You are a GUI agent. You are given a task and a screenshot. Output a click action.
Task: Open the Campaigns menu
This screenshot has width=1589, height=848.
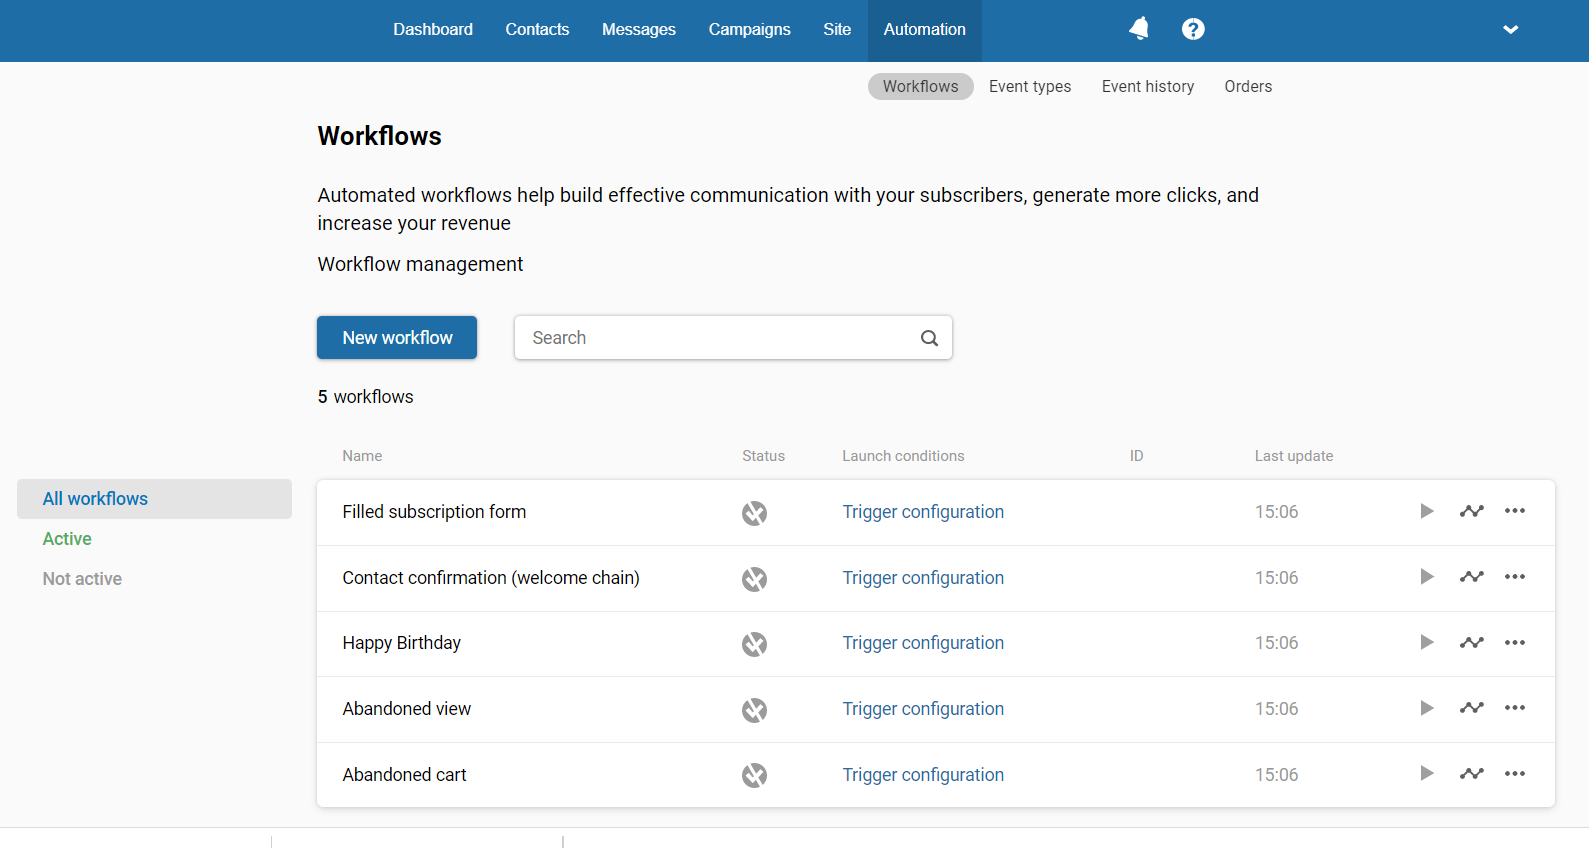749,30
